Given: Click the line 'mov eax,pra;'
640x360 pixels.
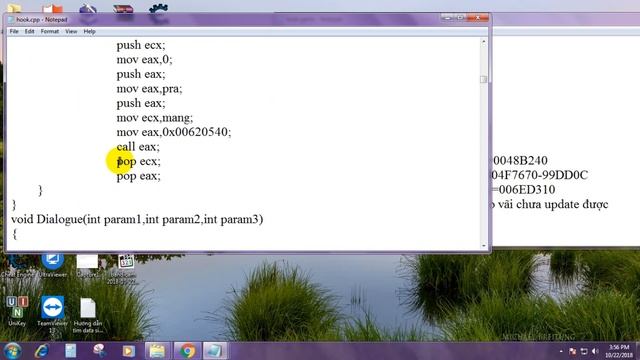Looking at the screenshot, I should tap(149, 89).
